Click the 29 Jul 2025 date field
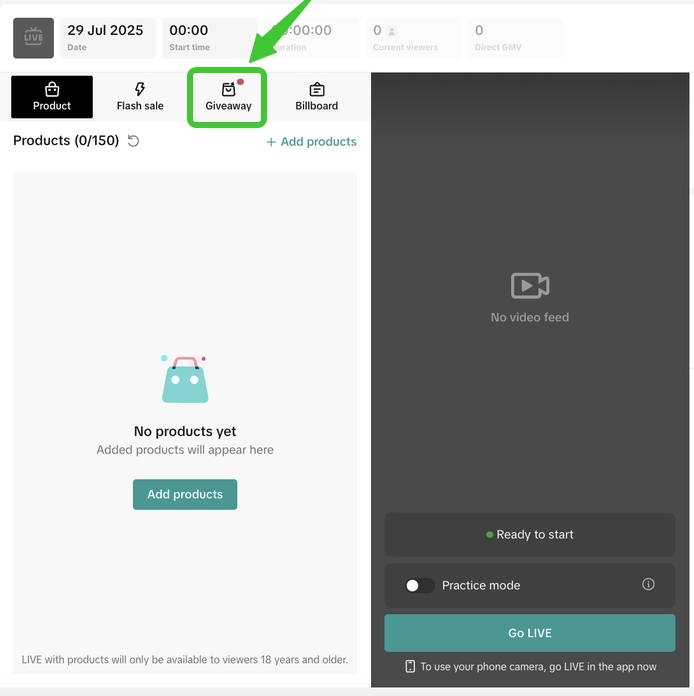Screen dimensions: 694x696 click(x=108, y=38)
